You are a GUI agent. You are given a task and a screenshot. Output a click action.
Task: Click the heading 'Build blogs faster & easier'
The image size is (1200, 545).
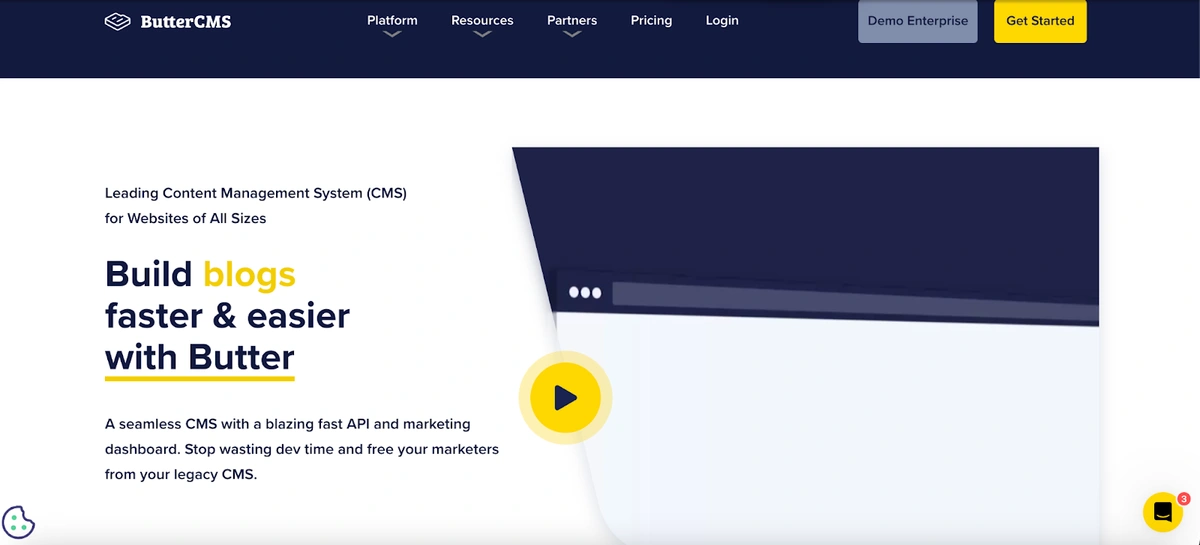pyautogui.click(x=227, y=294)
